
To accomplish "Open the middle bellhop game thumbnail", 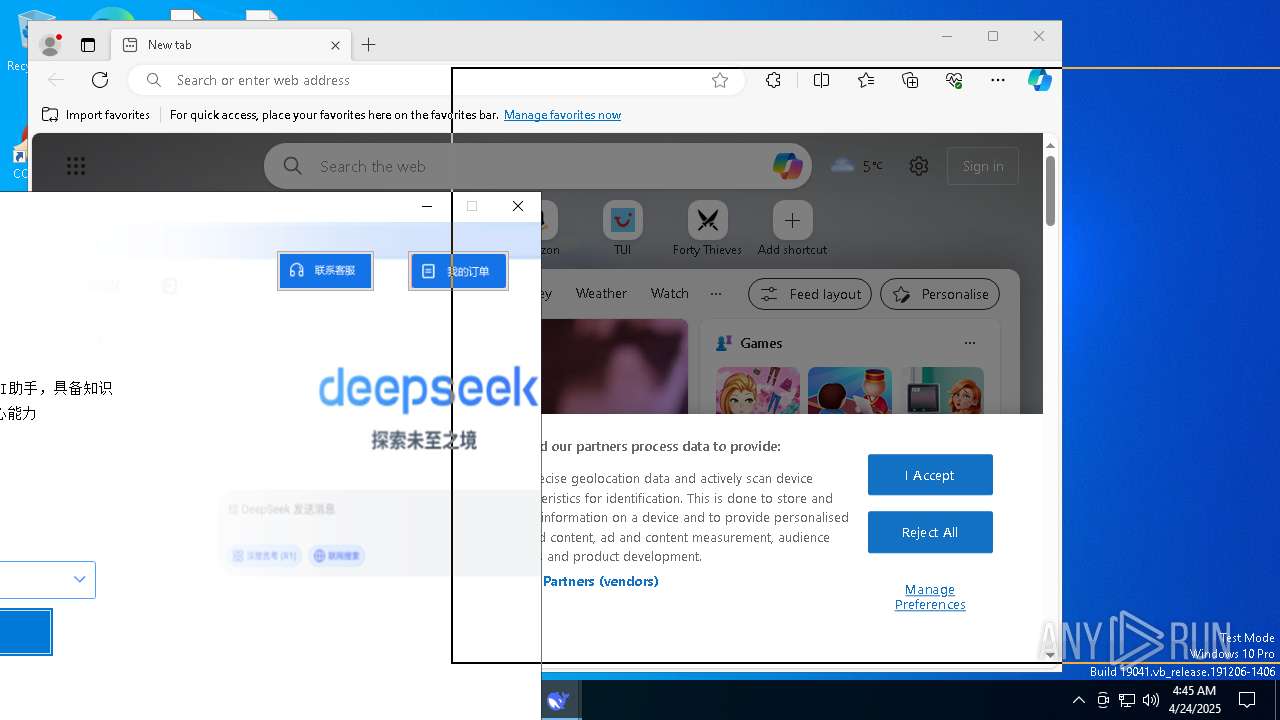I will [850, 390].
